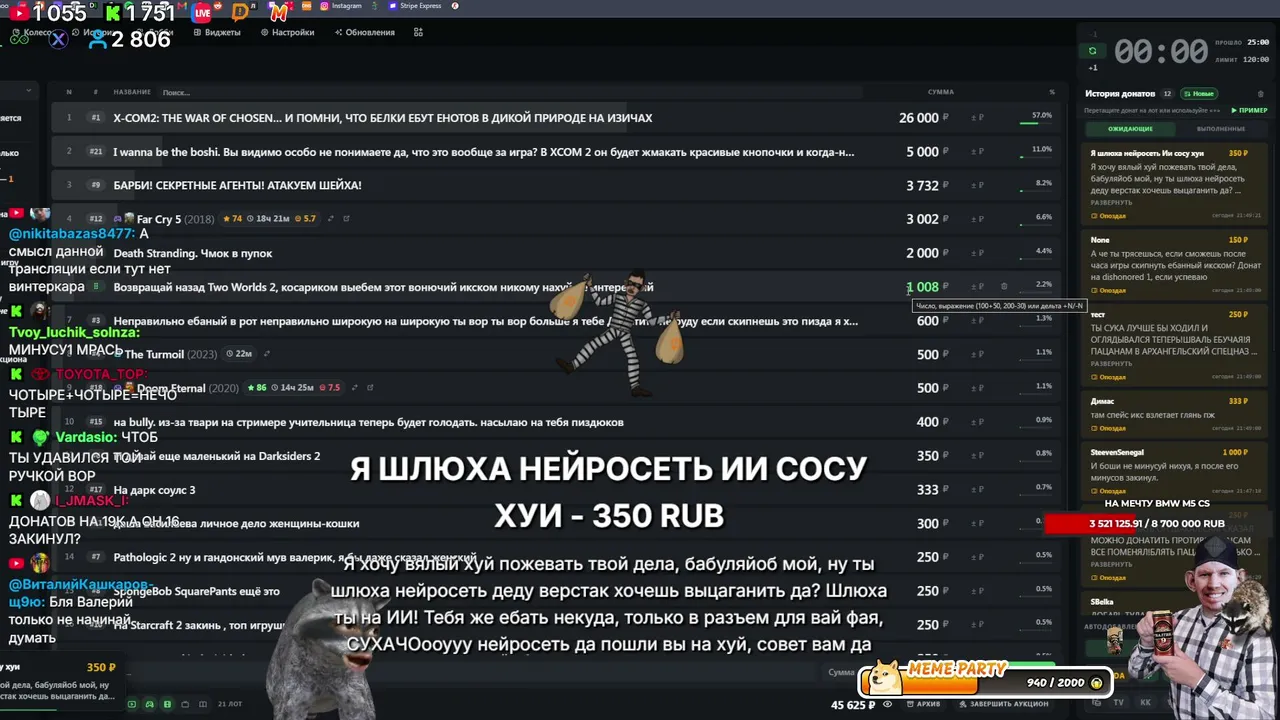Collapse the left panel with its chevron
This screenshot has height=720, width=1280.
click(x=29, y=92)
